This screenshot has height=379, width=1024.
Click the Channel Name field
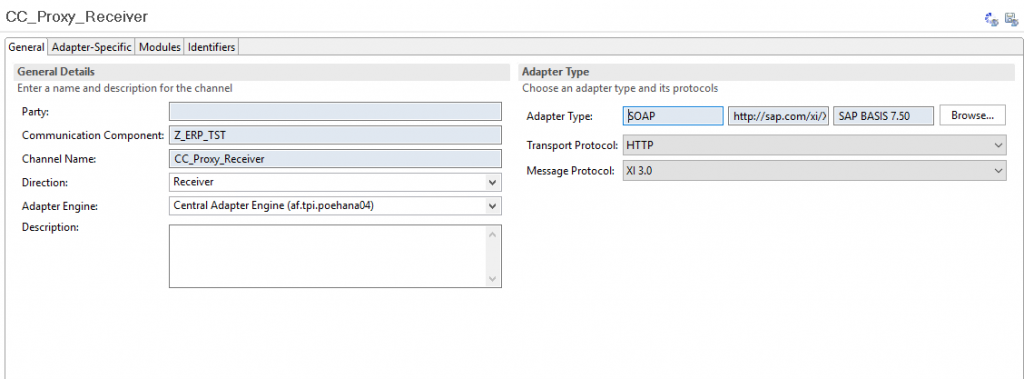click(x=335, y=159)
